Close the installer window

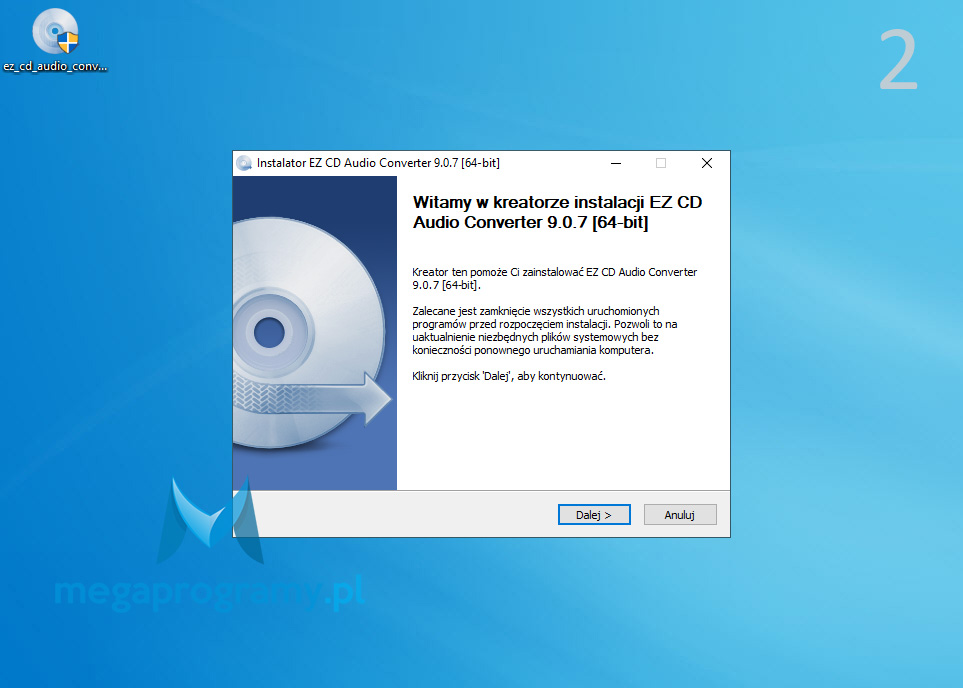coord(707,163)
